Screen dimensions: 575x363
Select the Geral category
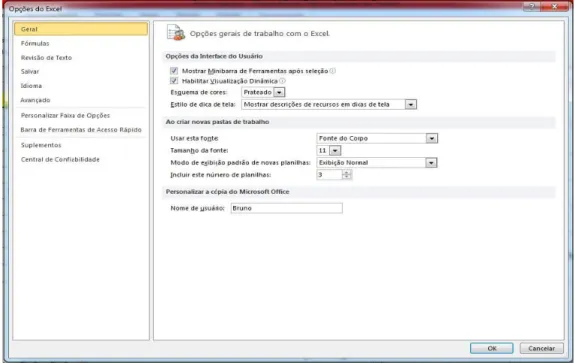[x=81, y=29]
